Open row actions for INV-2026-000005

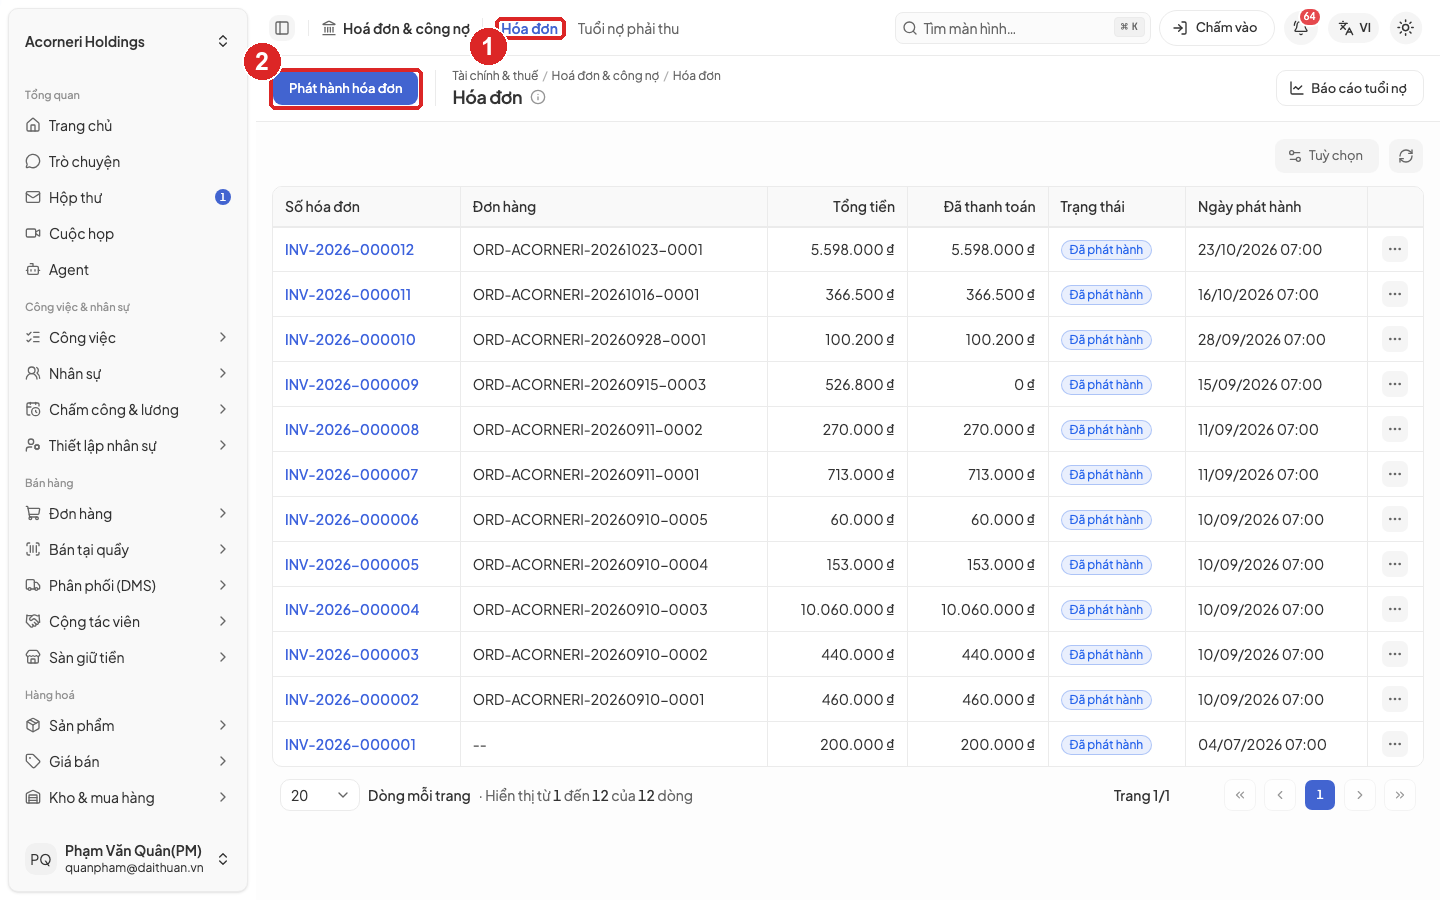click(x=1395, y=564)
